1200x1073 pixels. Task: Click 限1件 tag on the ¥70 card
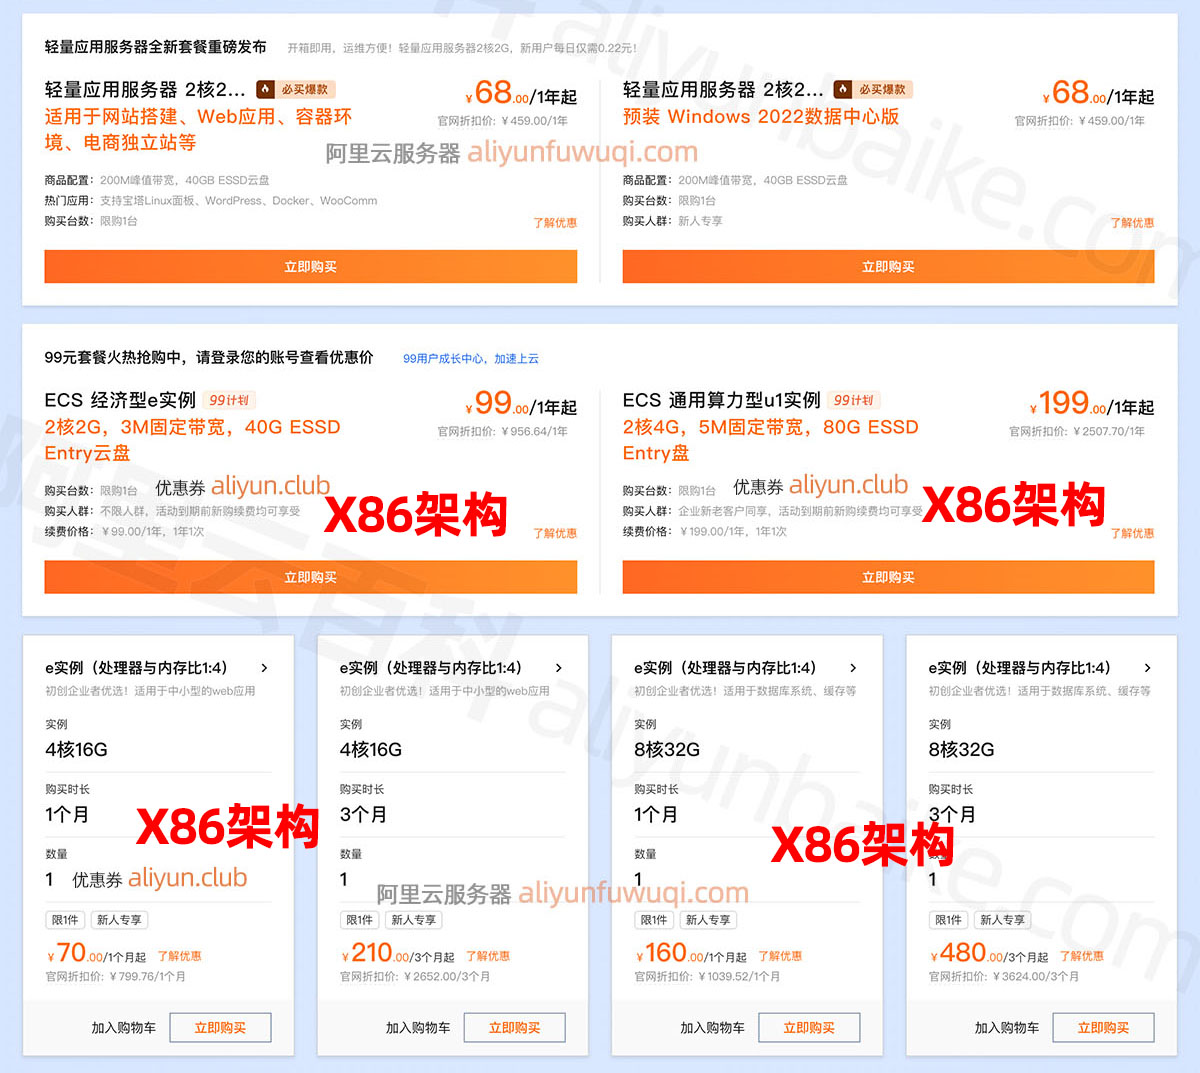point(65,920)
